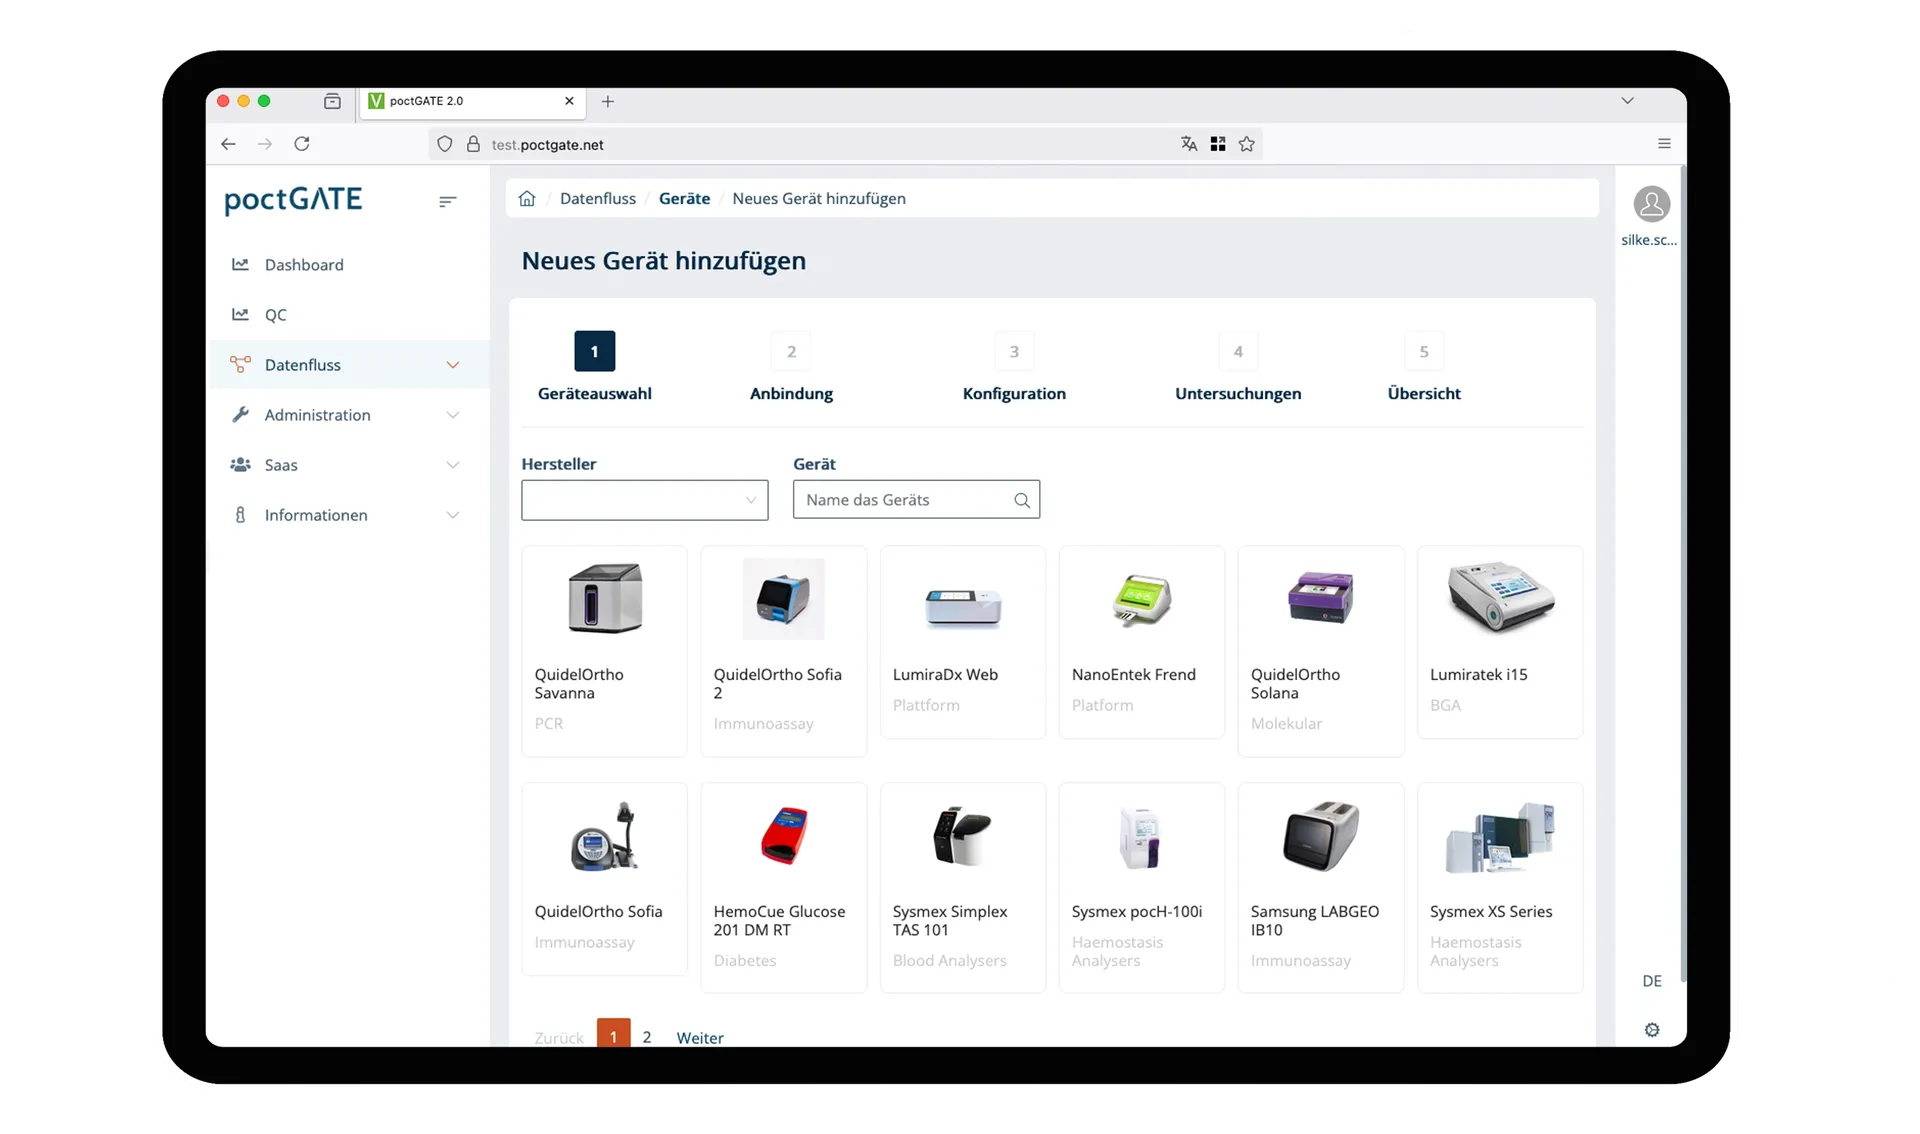
Task: Select step 2 Anbindung
Action: click(x=791, y=367)
